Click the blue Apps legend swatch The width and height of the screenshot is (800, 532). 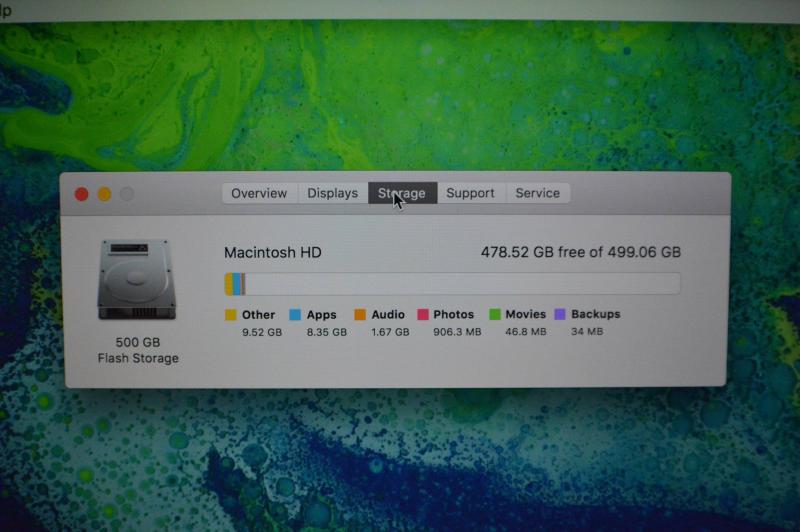point(295,315)
